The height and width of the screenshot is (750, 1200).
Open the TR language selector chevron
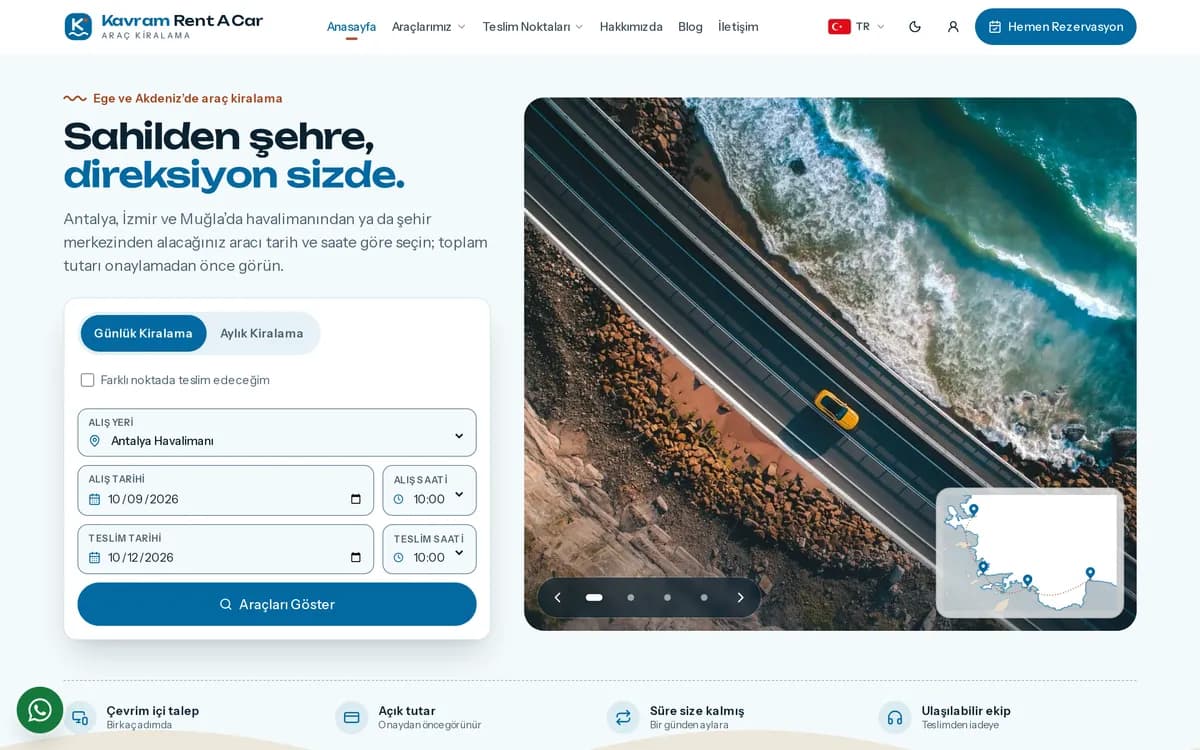click(881, 27)
